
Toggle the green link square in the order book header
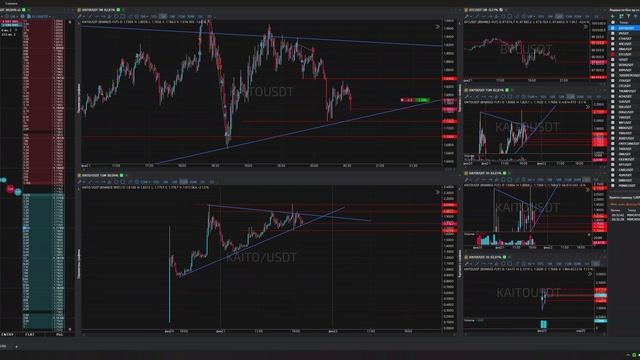[x=24, y=10]
